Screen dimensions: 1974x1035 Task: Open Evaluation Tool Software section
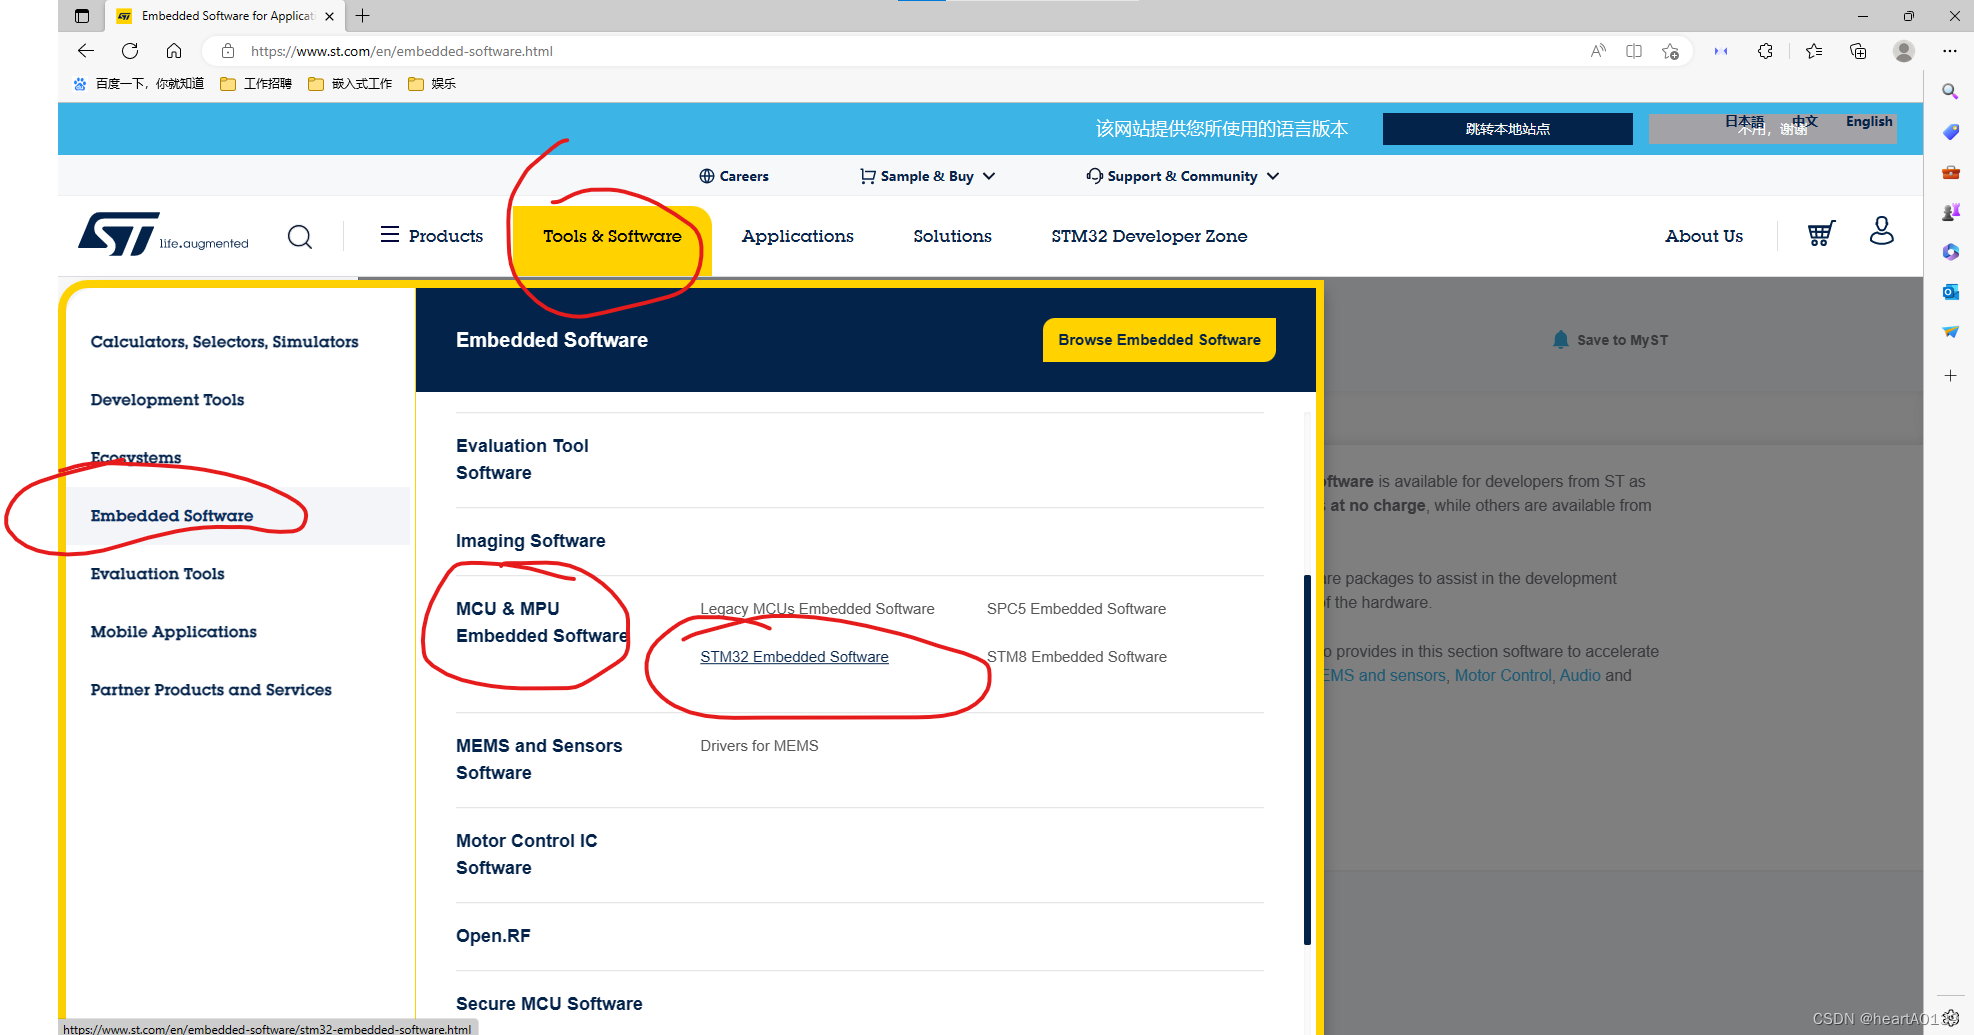pos(522,459)
